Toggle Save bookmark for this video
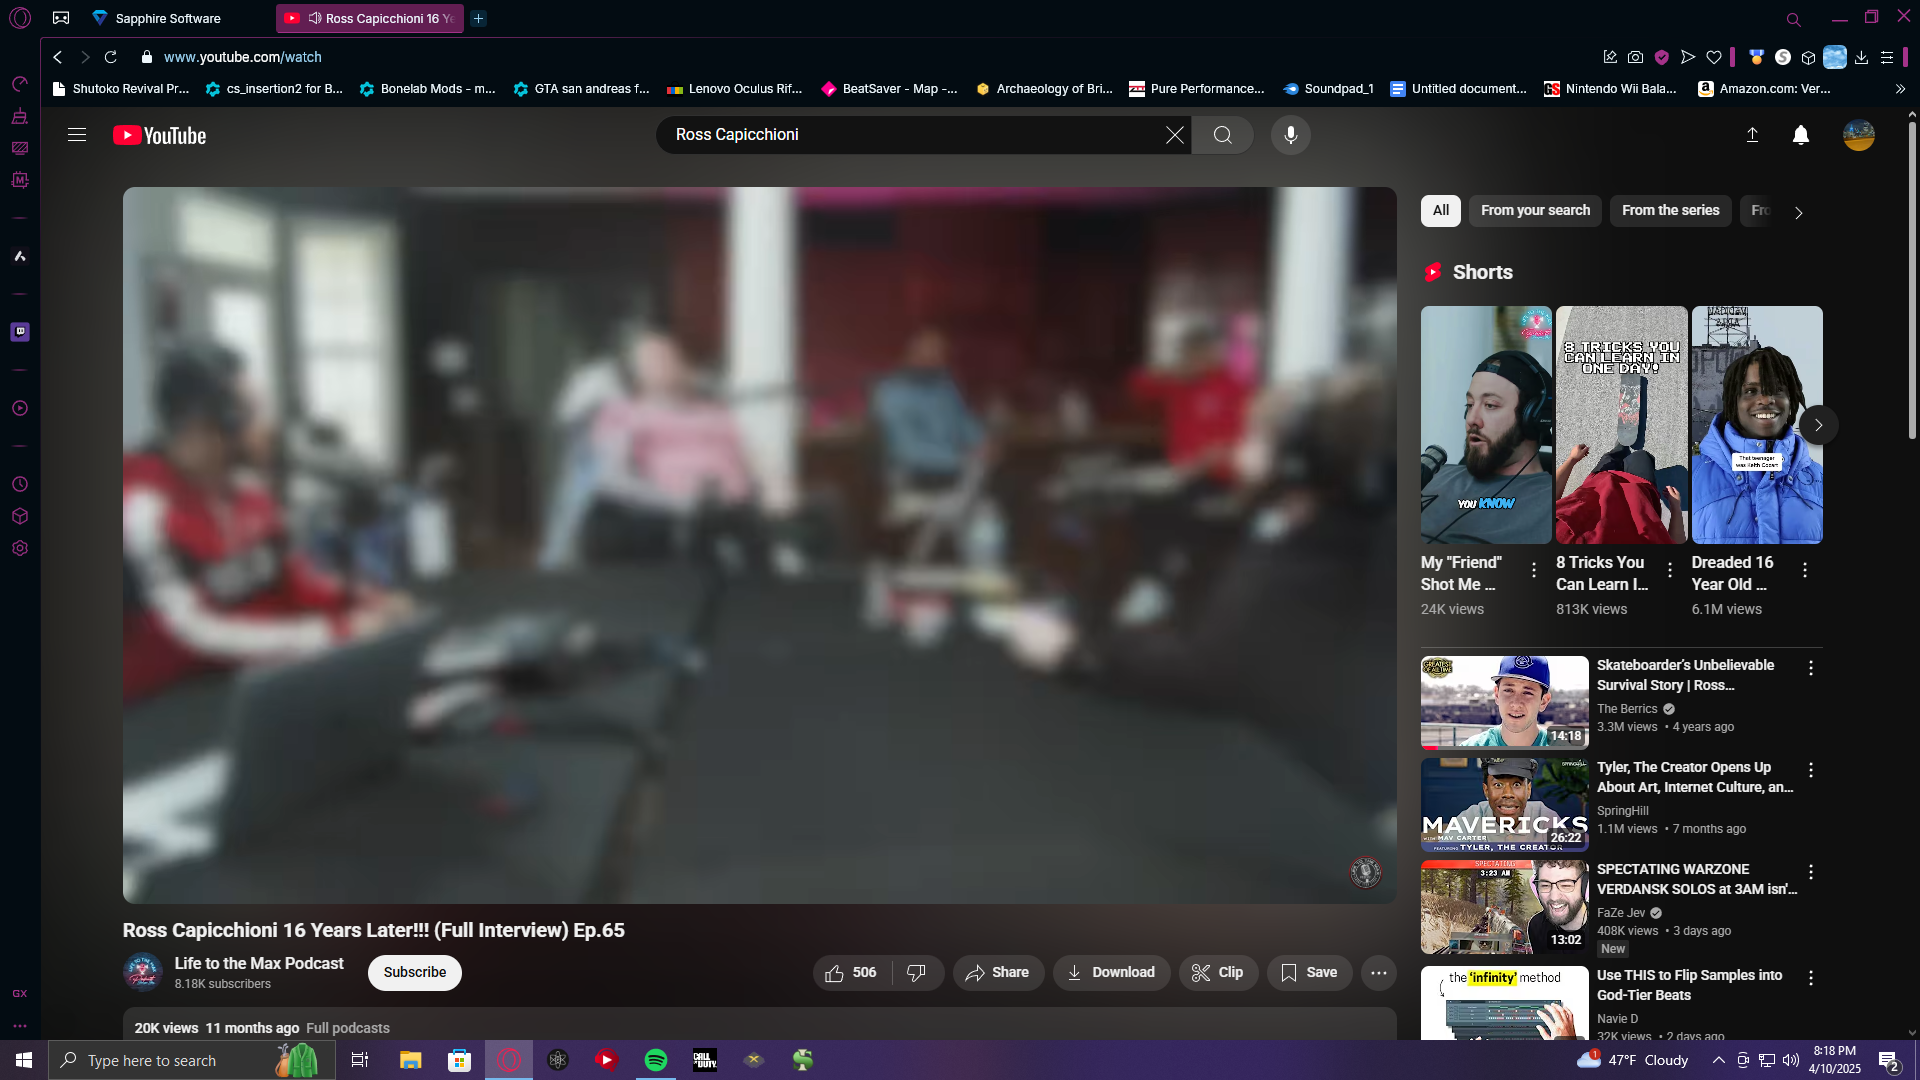Image resolution: width=1920 pixels, height=1080 pixels. [1308, 972]
